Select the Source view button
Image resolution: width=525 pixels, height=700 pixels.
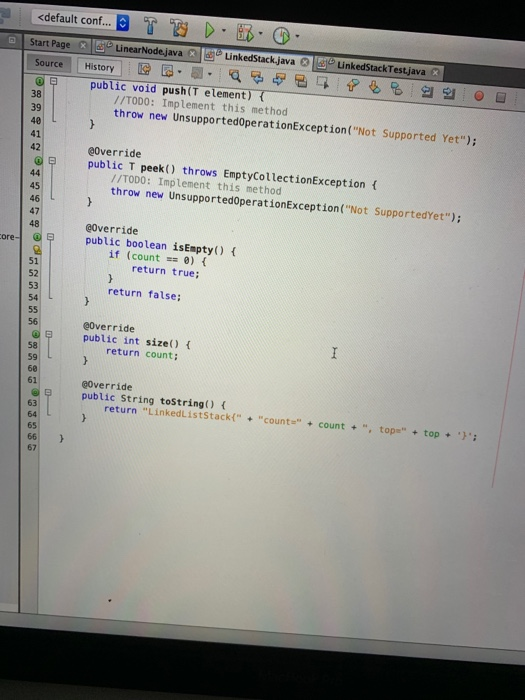point(49,63)
